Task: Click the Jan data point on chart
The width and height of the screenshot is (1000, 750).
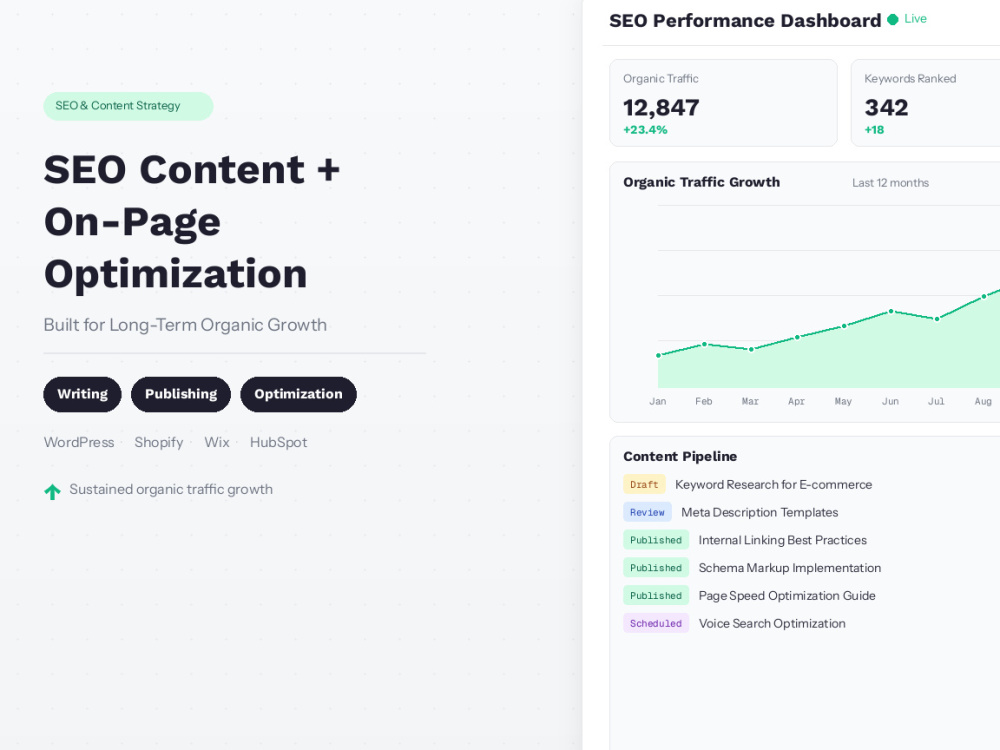Action: (659, 355)
